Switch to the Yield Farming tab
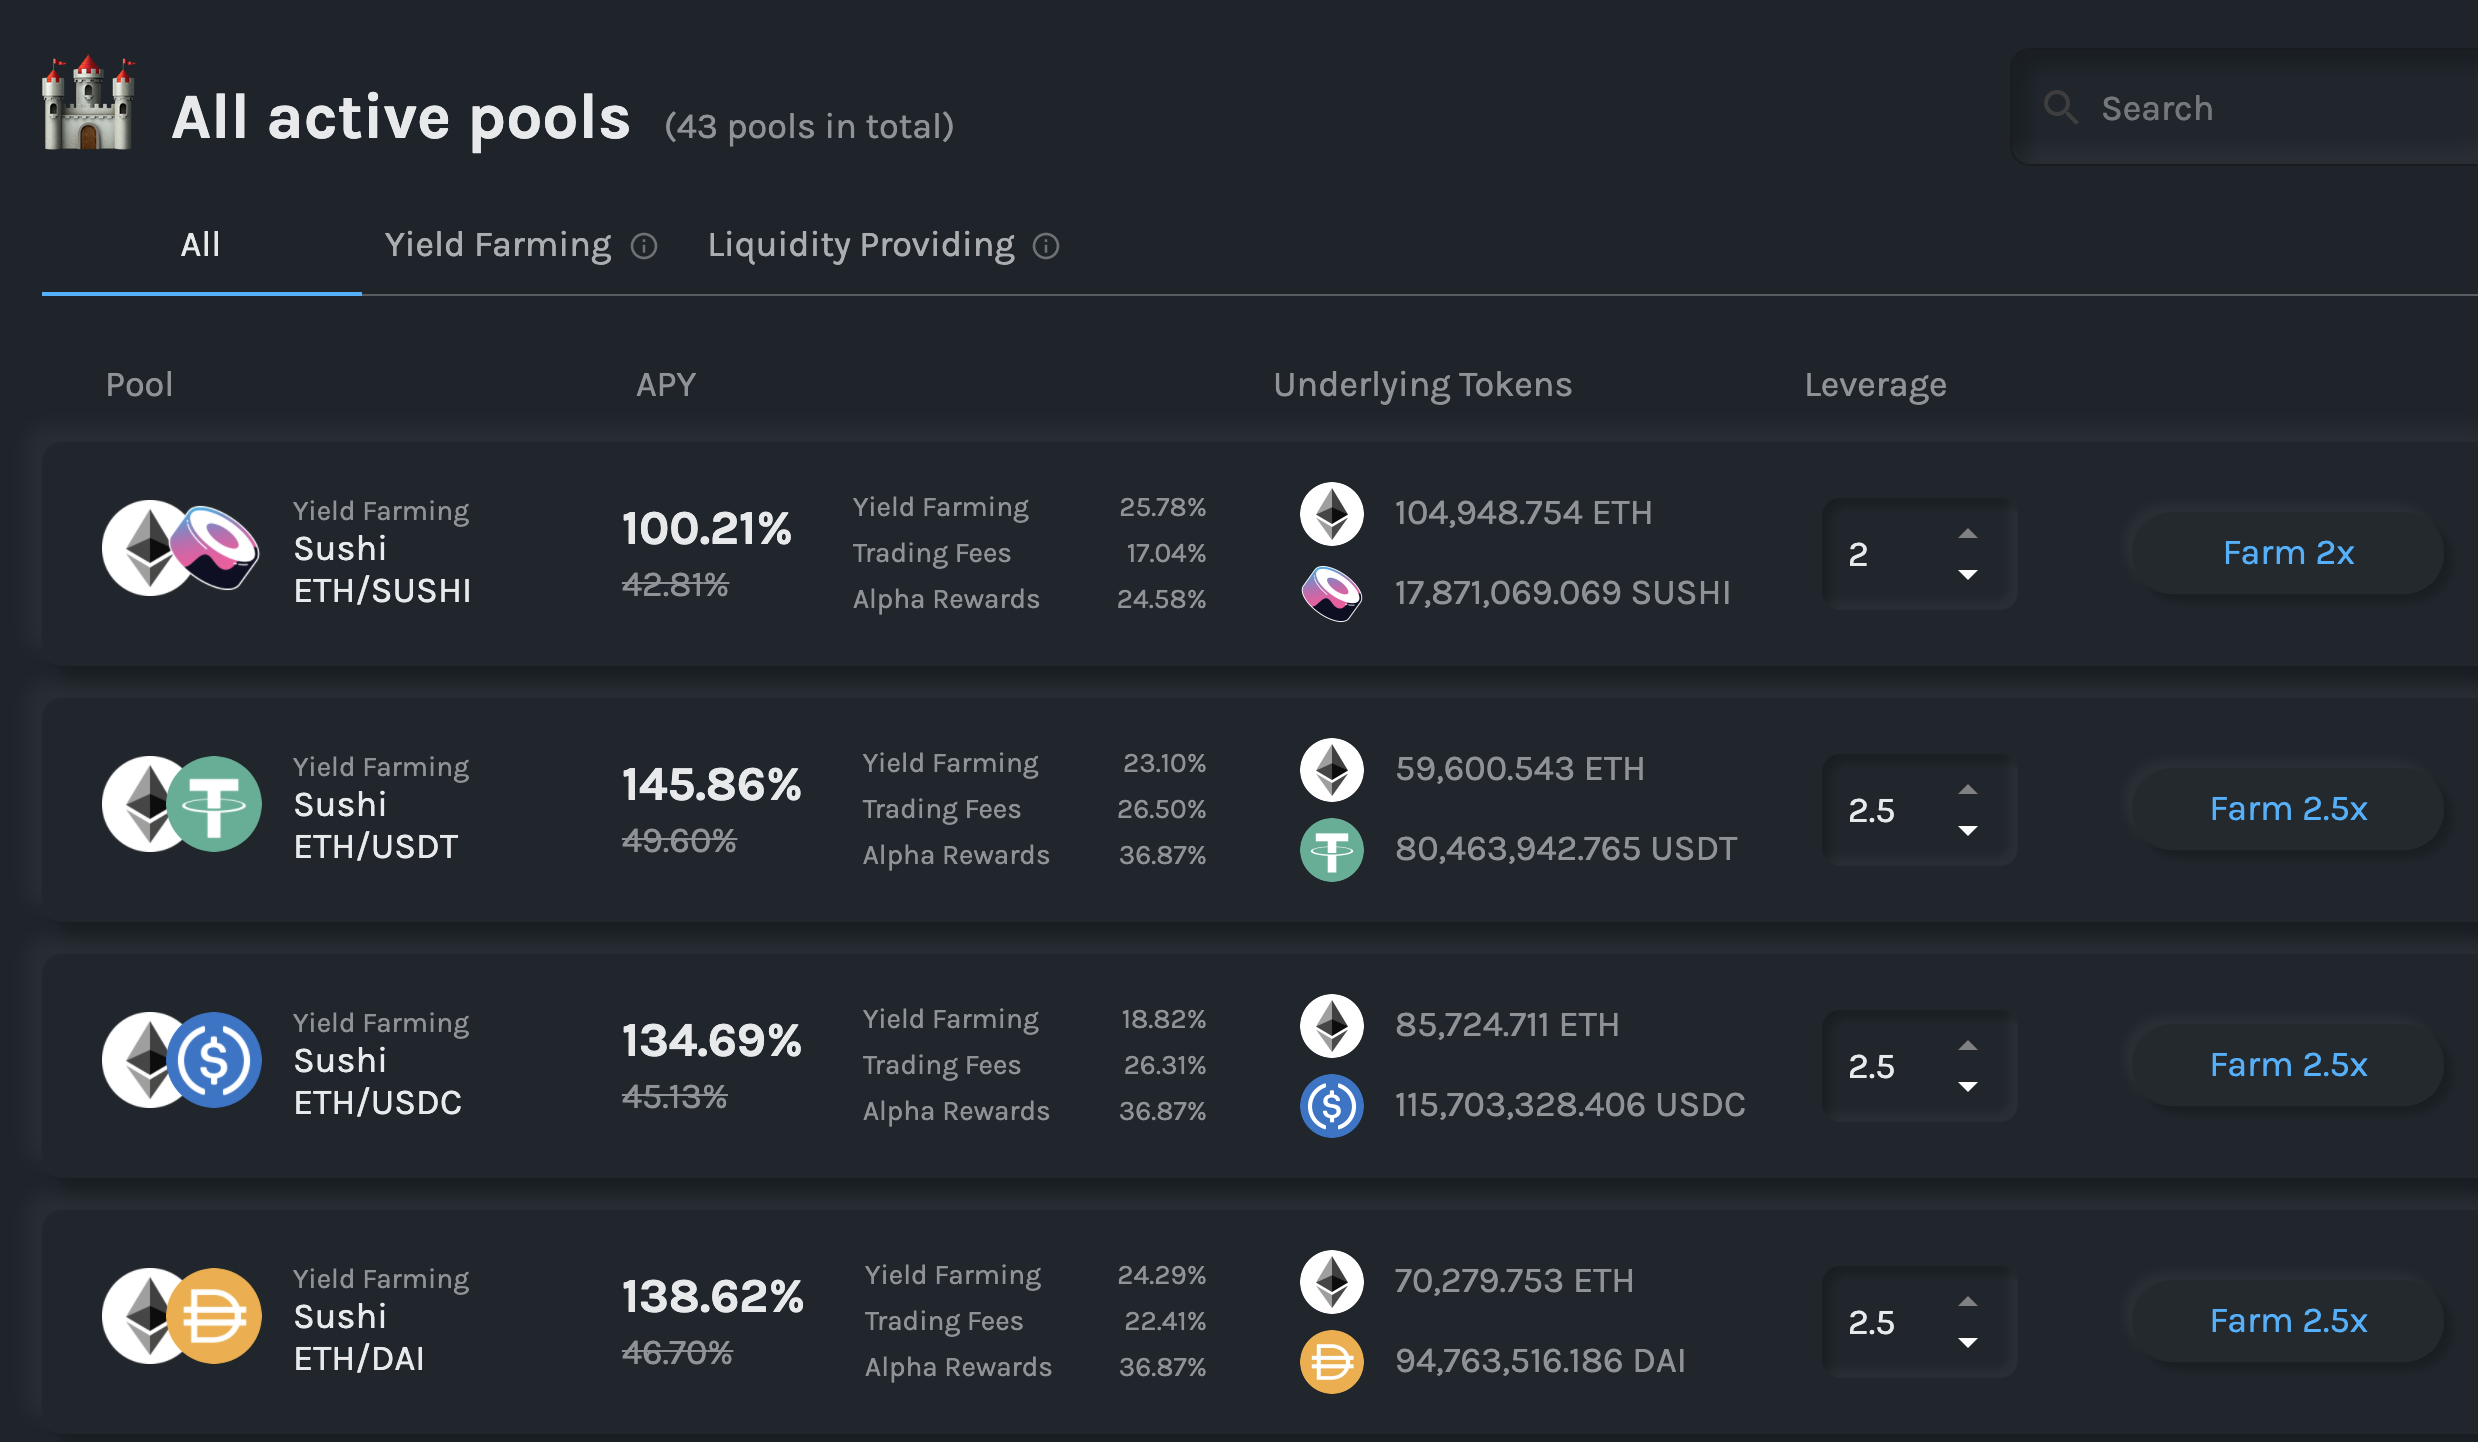This screenshot has height=1442, width=2478. [498, 245]
